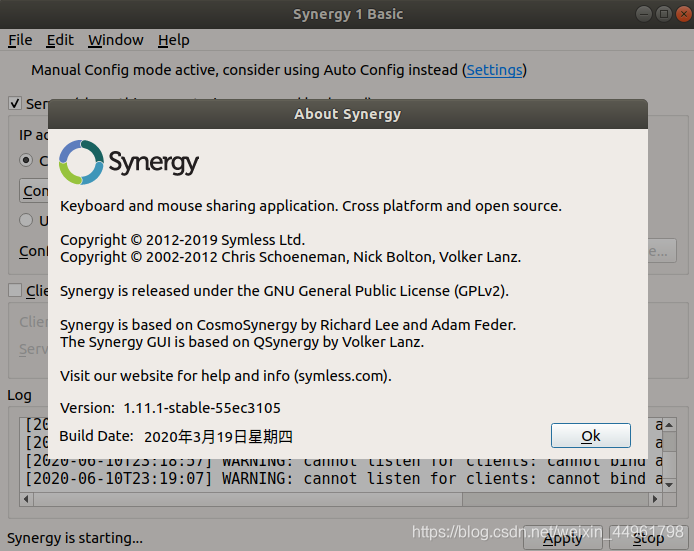This screenshot has width=694, height=551.
Task: Click the horizontal scrollbar thumb in Log
Action: click(248, 499)
